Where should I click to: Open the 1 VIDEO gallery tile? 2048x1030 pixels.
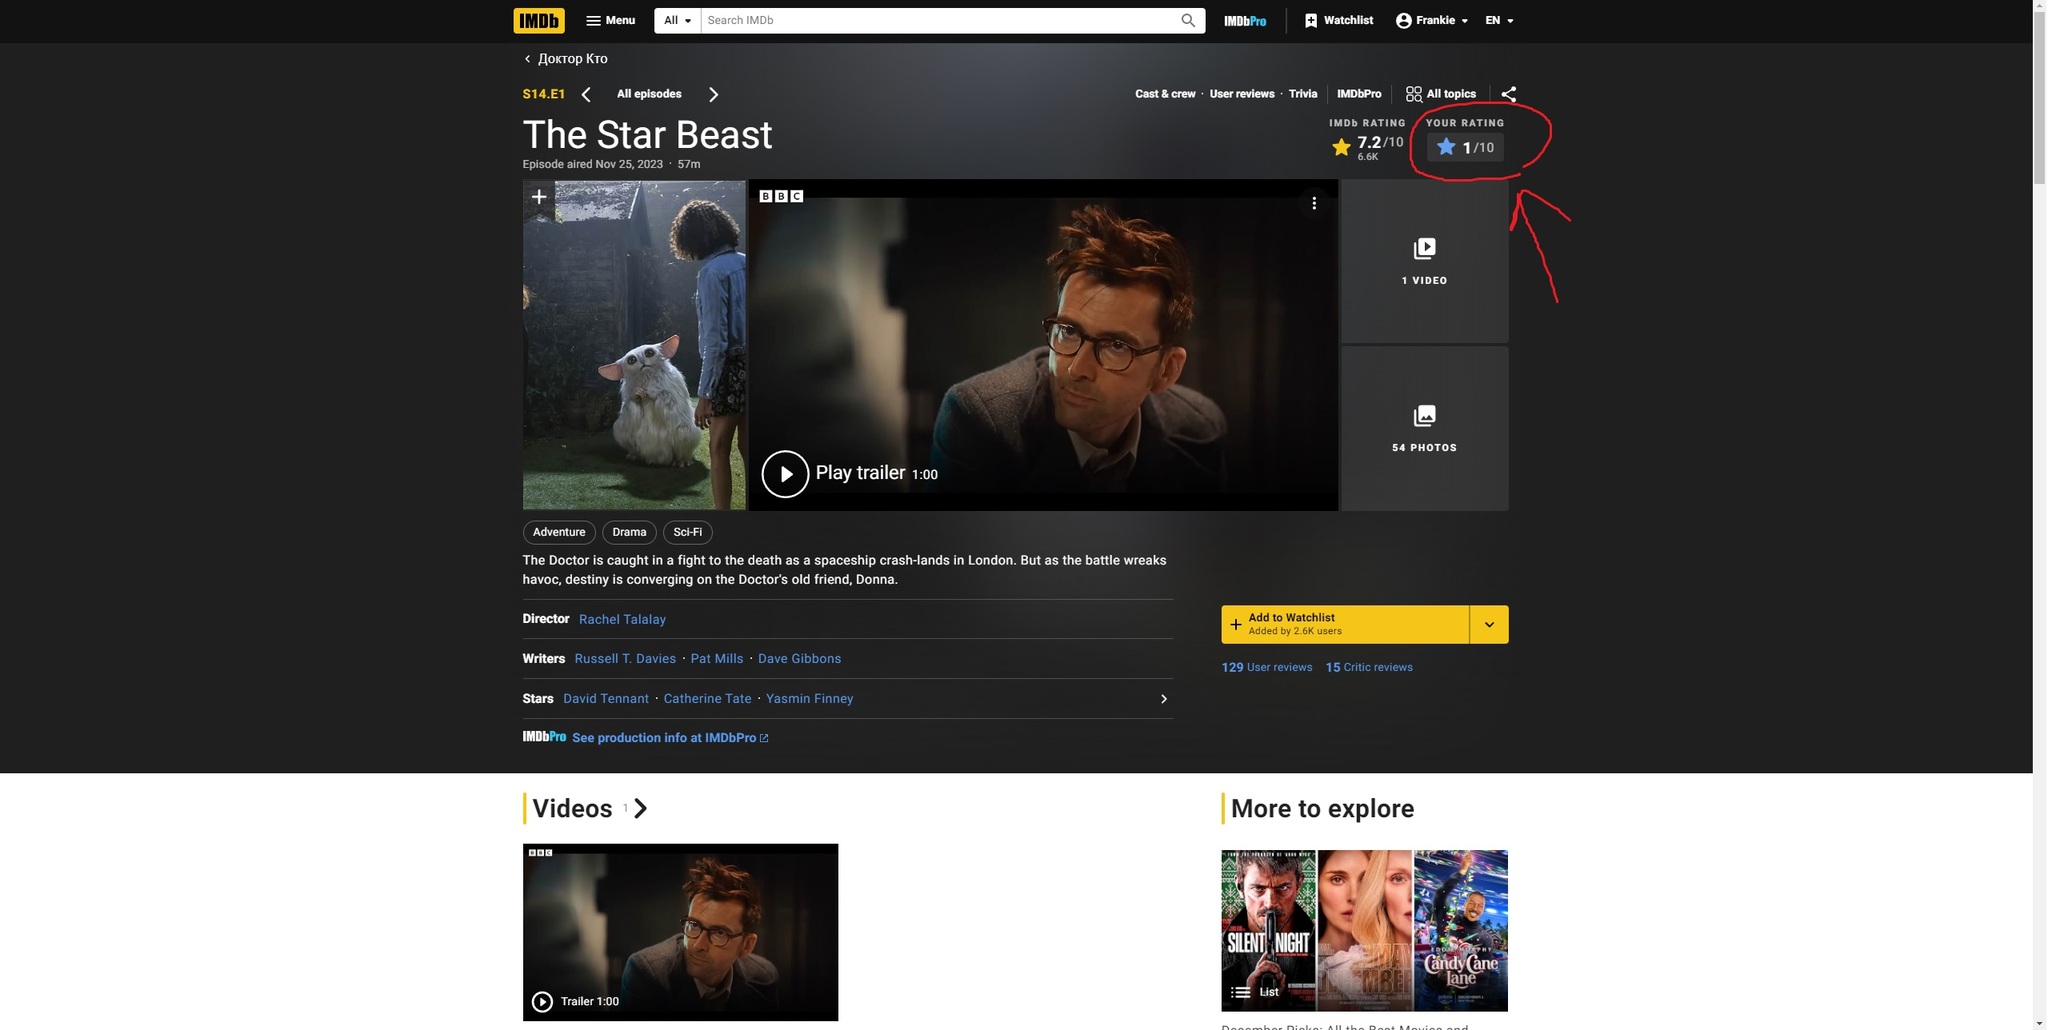tap(1424, 261)
